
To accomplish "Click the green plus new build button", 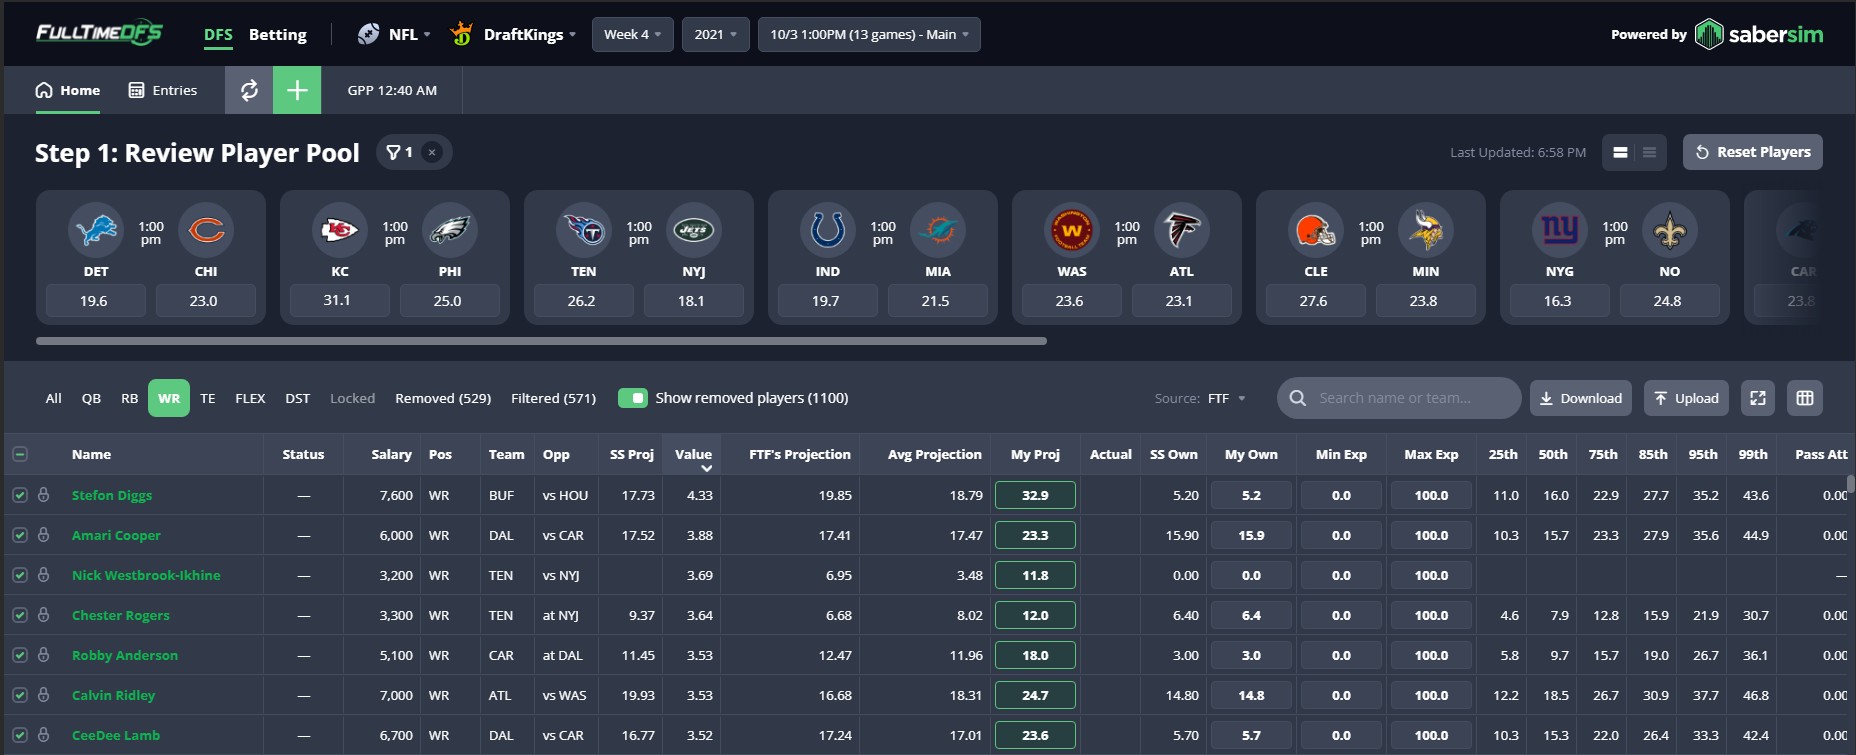I will coord(297,90).
